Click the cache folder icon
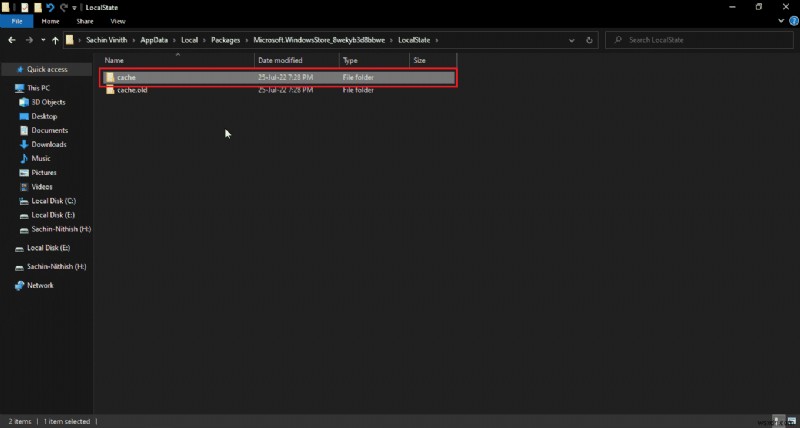 click(x=110, y=78)
